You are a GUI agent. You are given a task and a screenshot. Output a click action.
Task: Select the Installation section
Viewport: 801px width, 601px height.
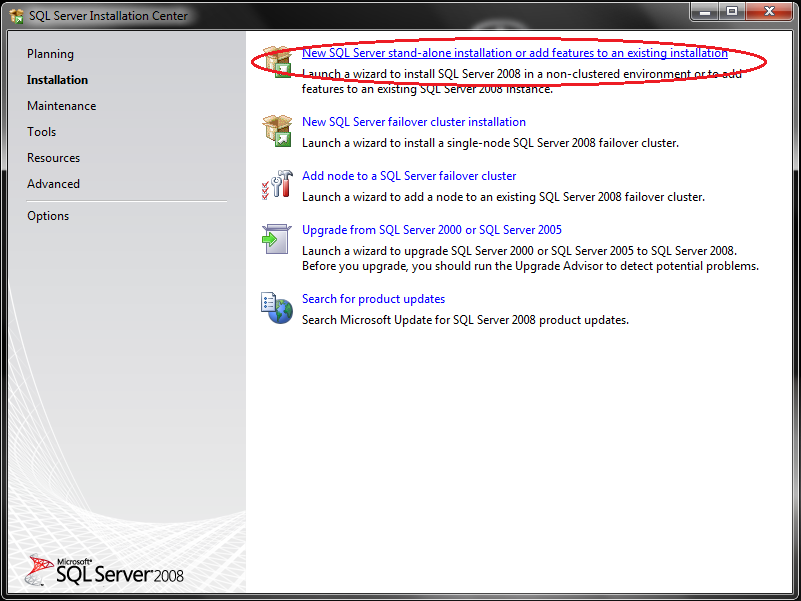click(57, 80)
